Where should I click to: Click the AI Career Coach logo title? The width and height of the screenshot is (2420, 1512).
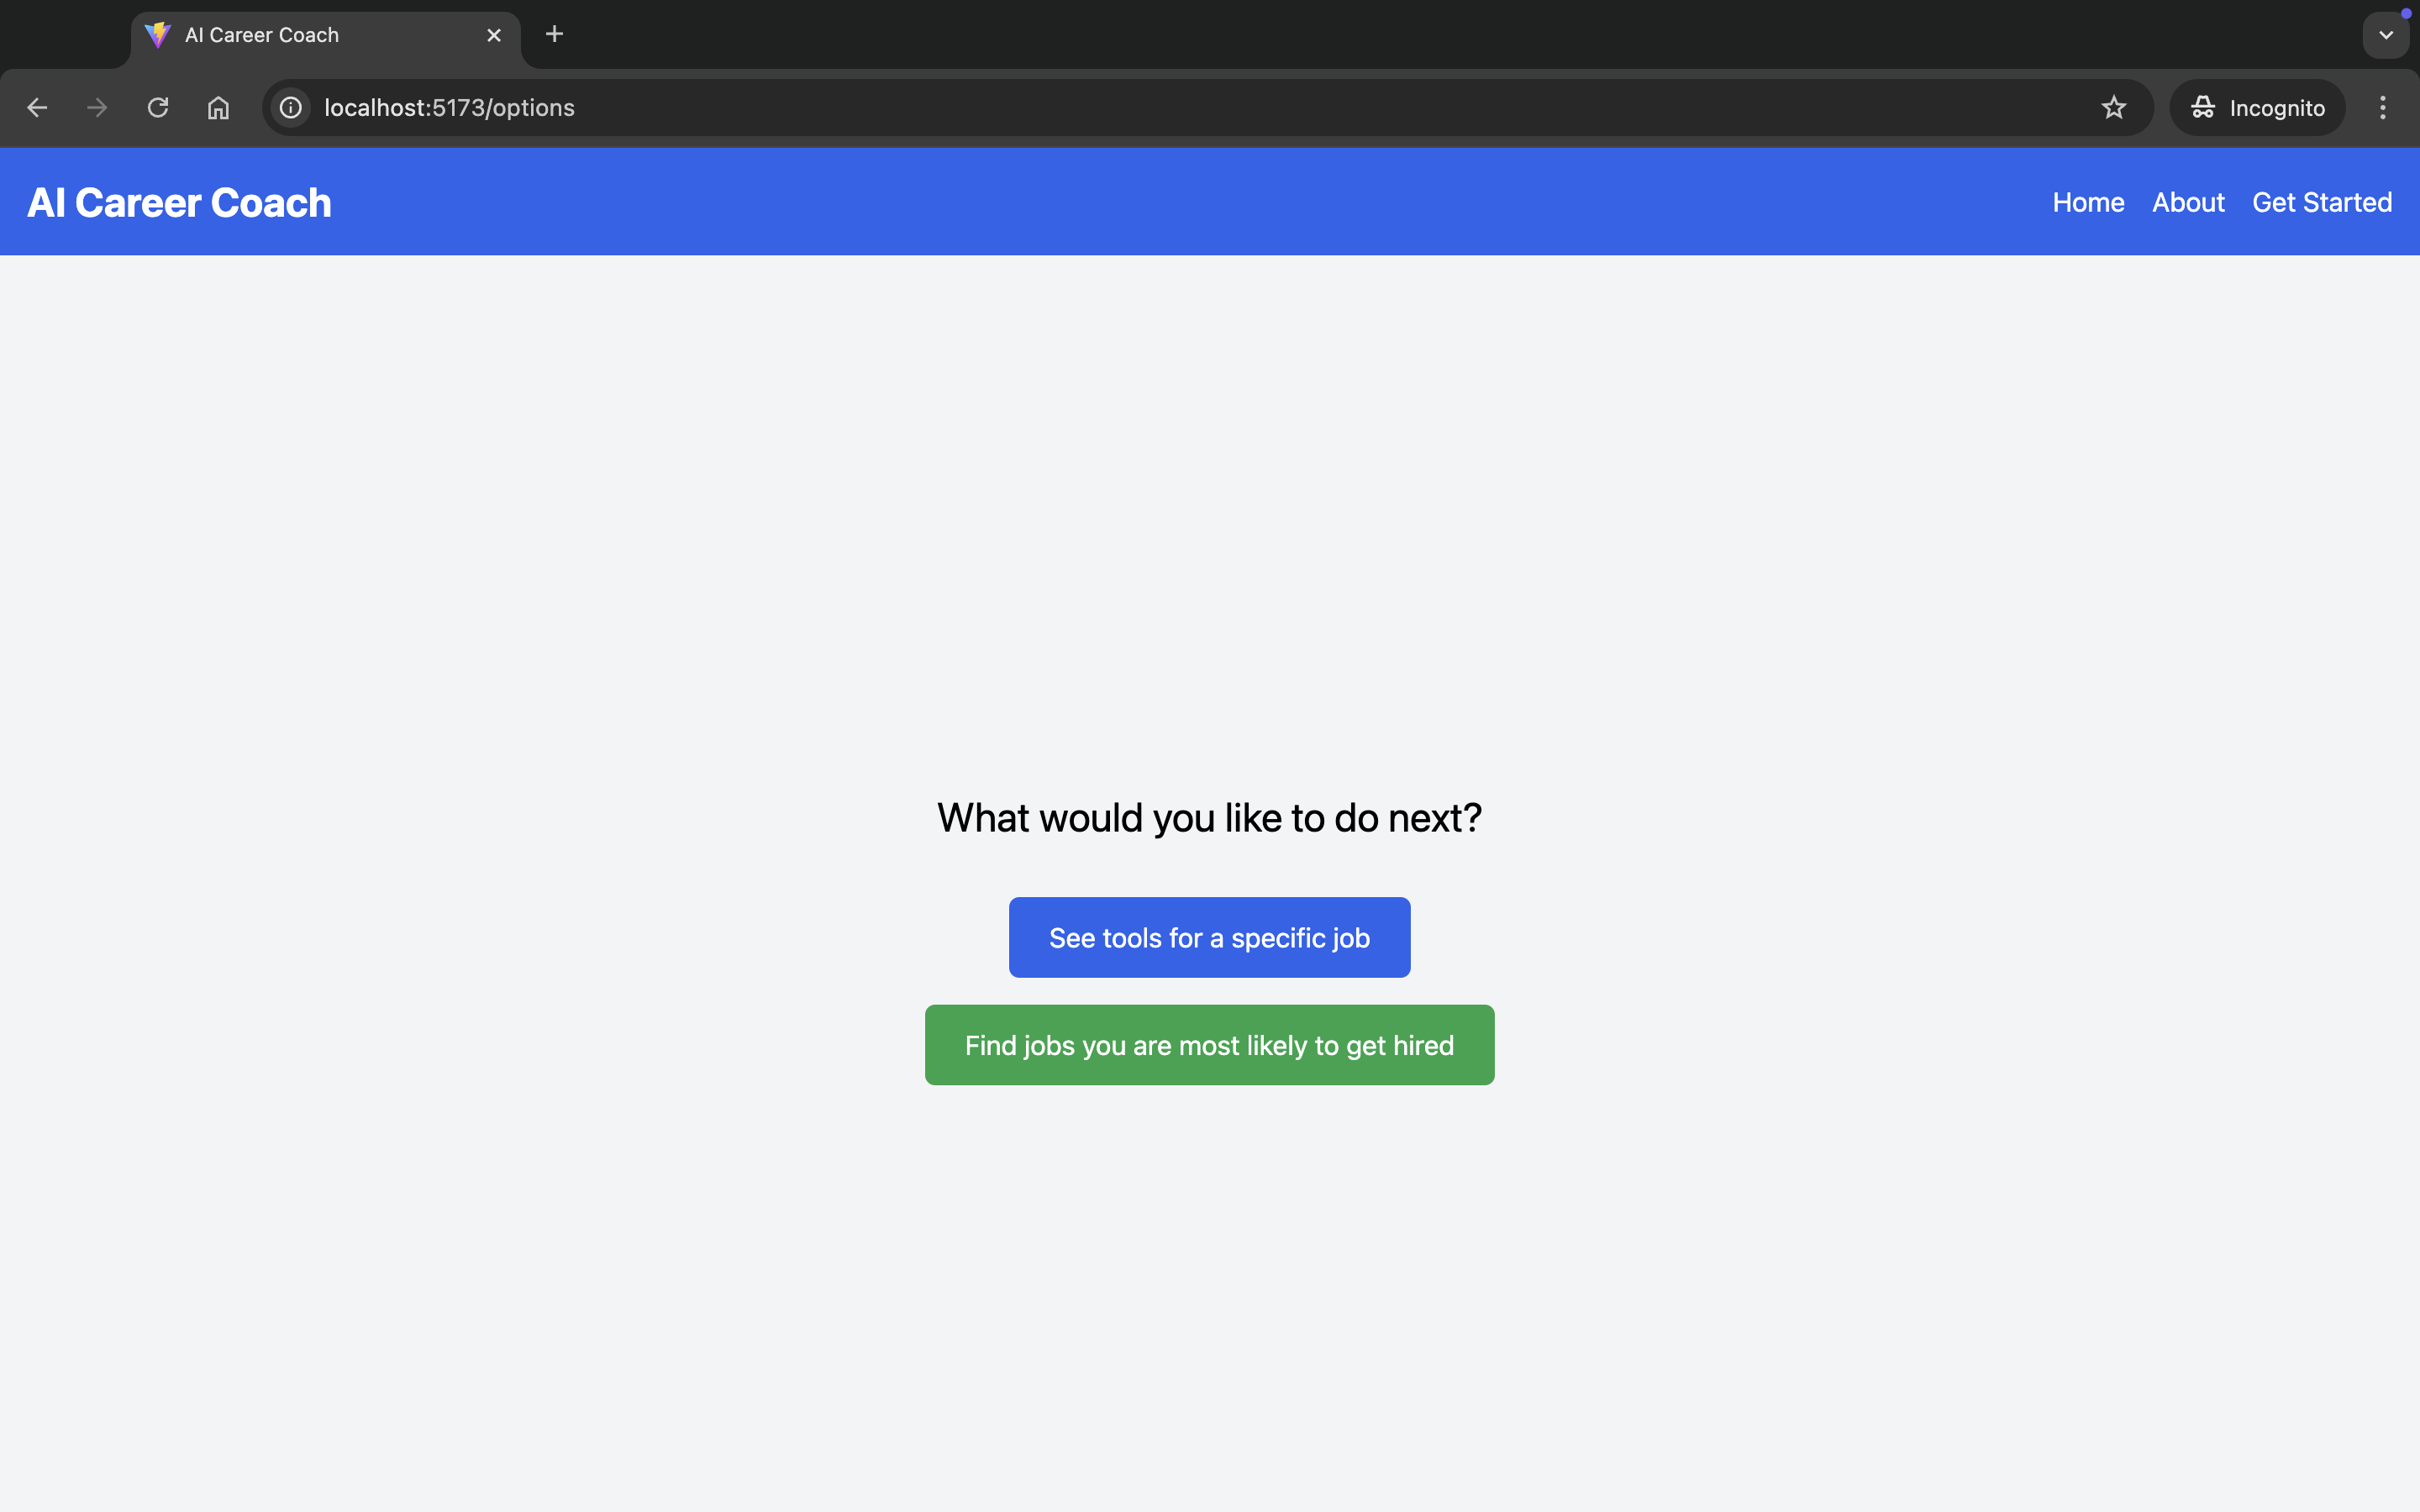(x=179, y=203)
